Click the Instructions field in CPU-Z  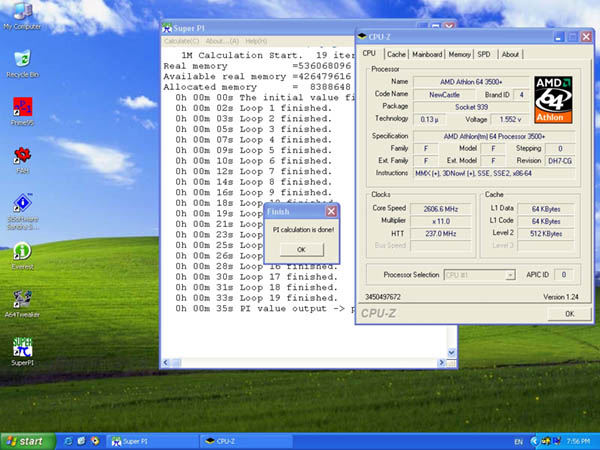pos(494,173)
